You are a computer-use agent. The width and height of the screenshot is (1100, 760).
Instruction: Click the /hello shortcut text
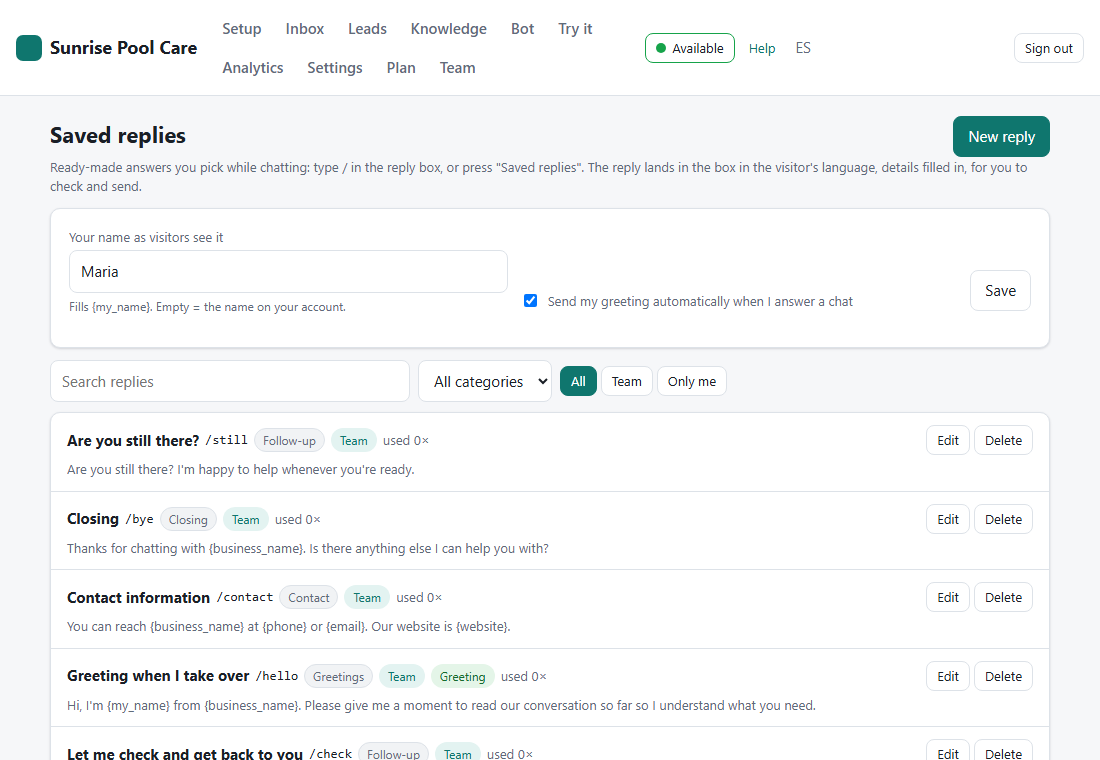(x=277, y=676)
